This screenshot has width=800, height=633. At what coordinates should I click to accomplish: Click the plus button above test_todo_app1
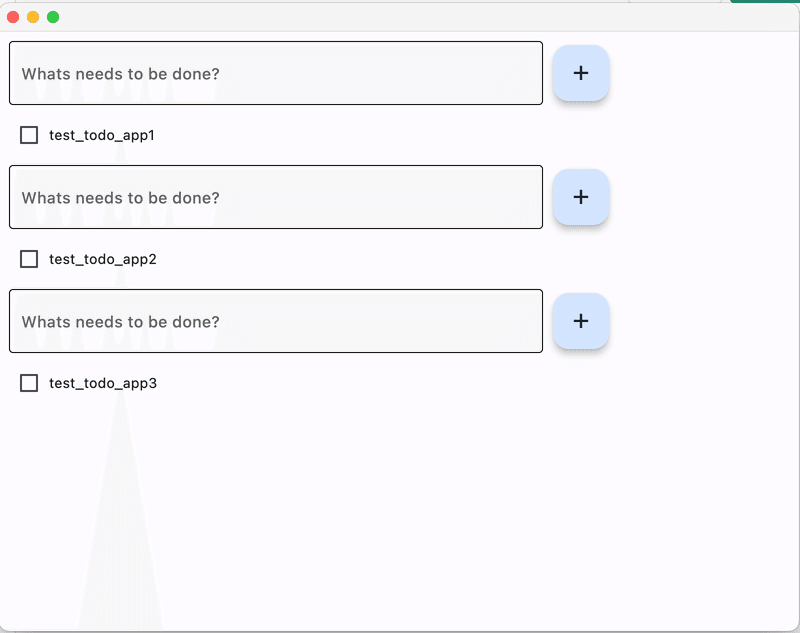pyautogui.click(x=581, y=73)
